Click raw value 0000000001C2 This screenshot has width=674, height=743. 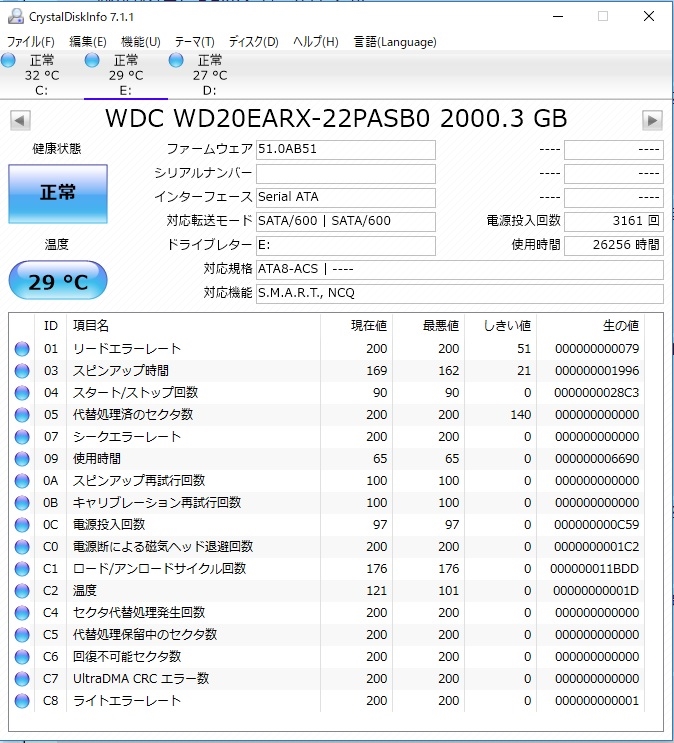click(x=597, y=547)
